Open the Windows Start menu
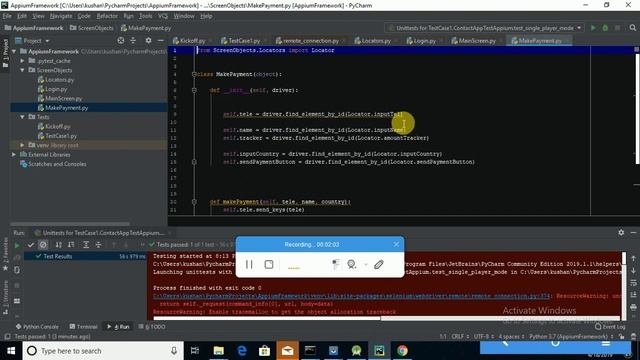640x360 pixels. click(11, 351)
